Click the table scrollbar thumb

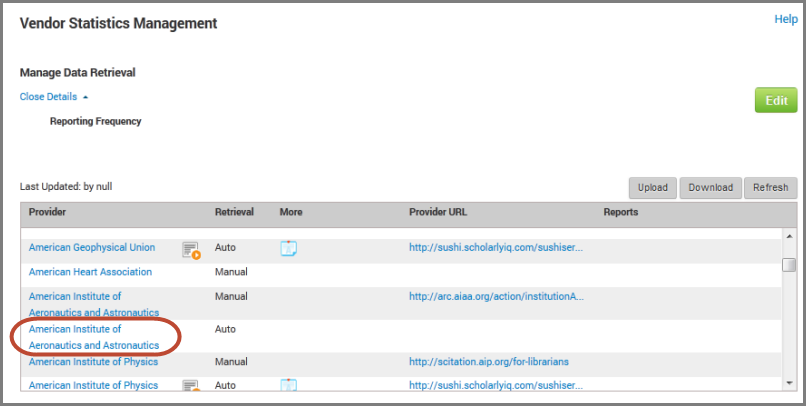click(x=789, y=265)
